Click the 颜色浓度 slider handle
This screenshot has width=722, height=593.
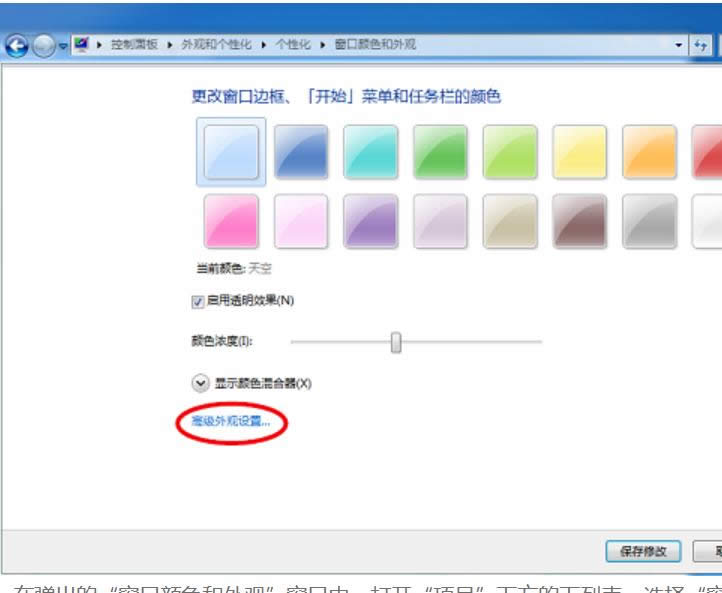pos(396,343)
